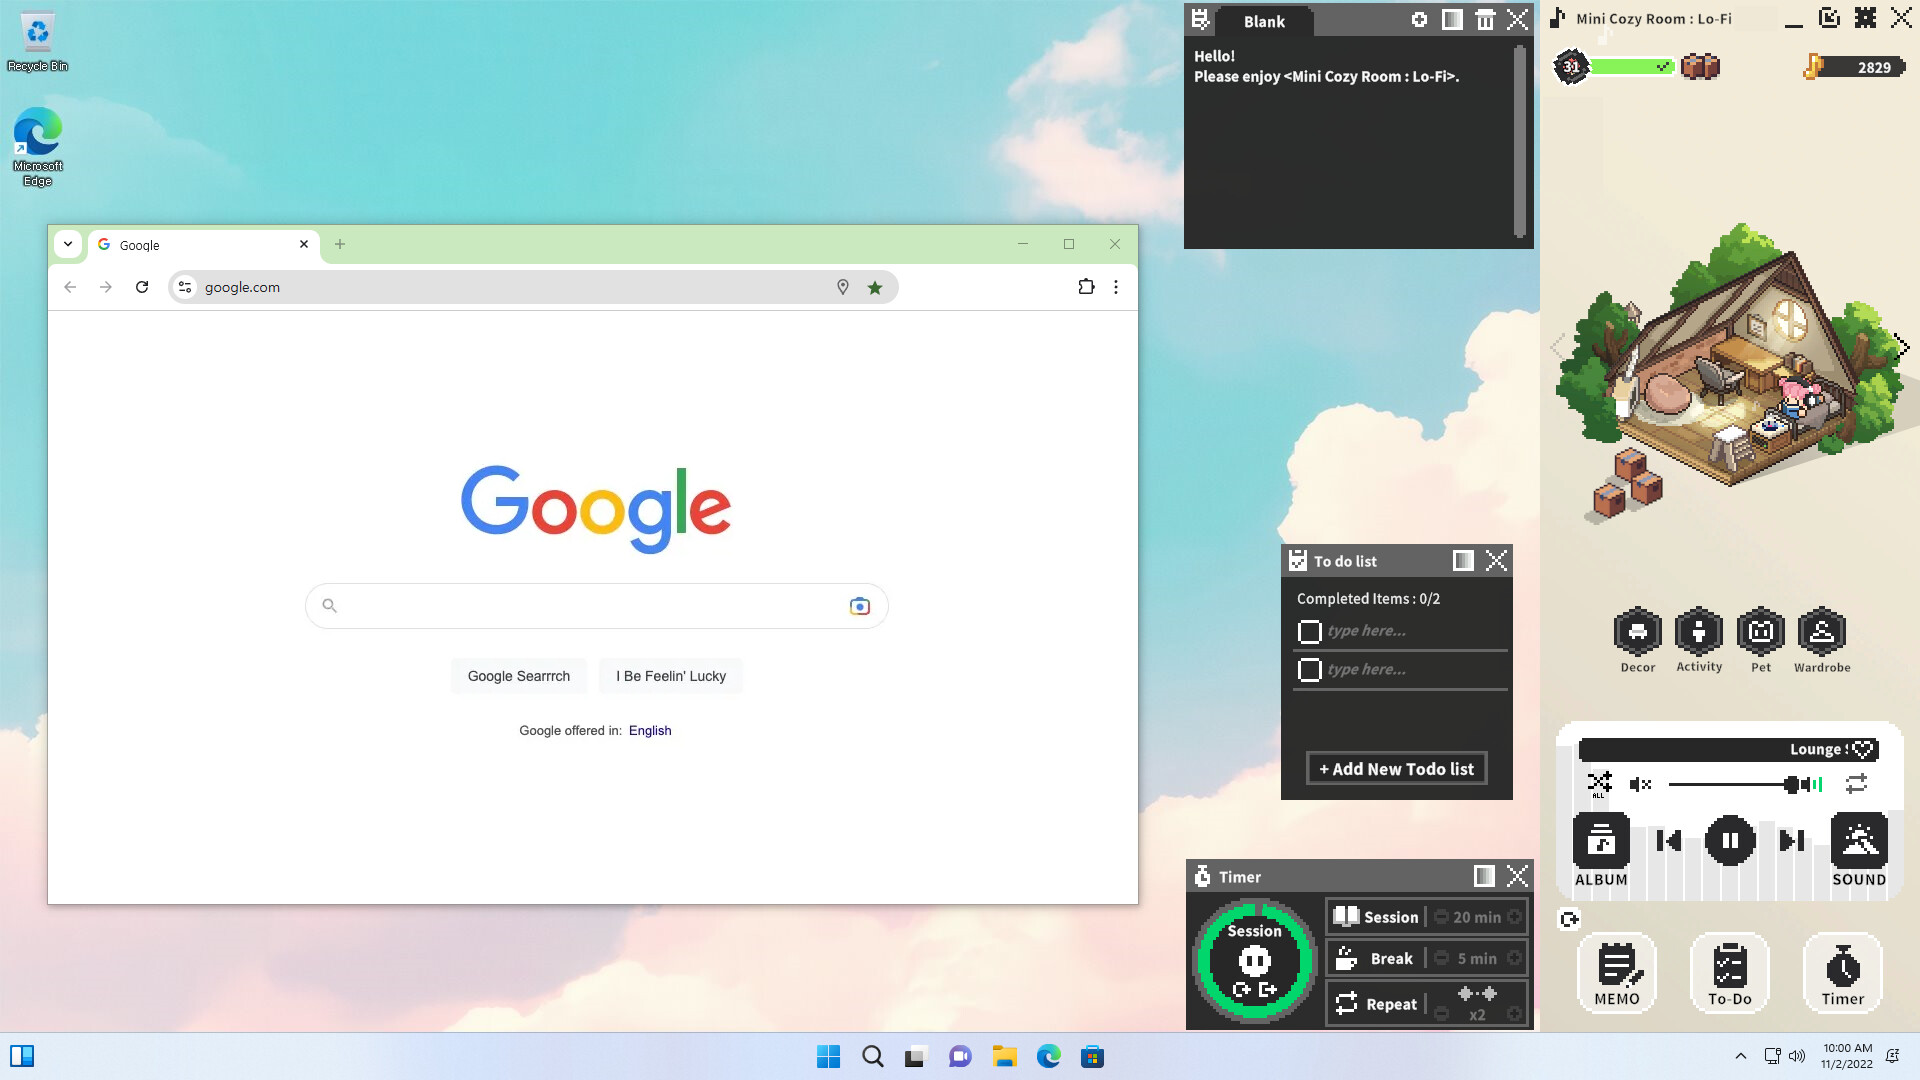Open the browser tab search chevron
The width and height of the screenshot is (1920, 1080).
pyautogui.click(x=67, y=244)
